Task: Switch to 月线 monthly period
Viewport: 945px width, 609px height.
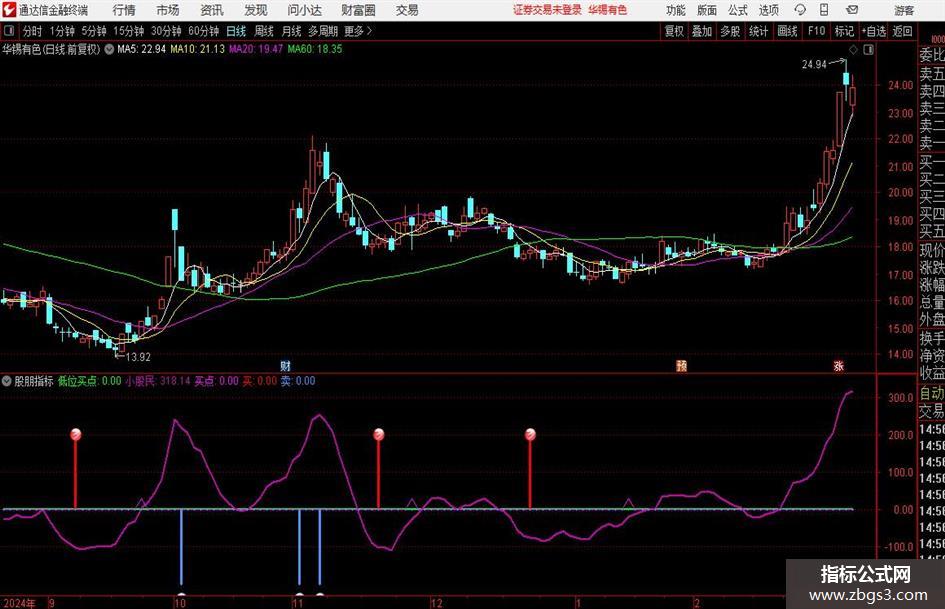Action: tap(292, 31)
